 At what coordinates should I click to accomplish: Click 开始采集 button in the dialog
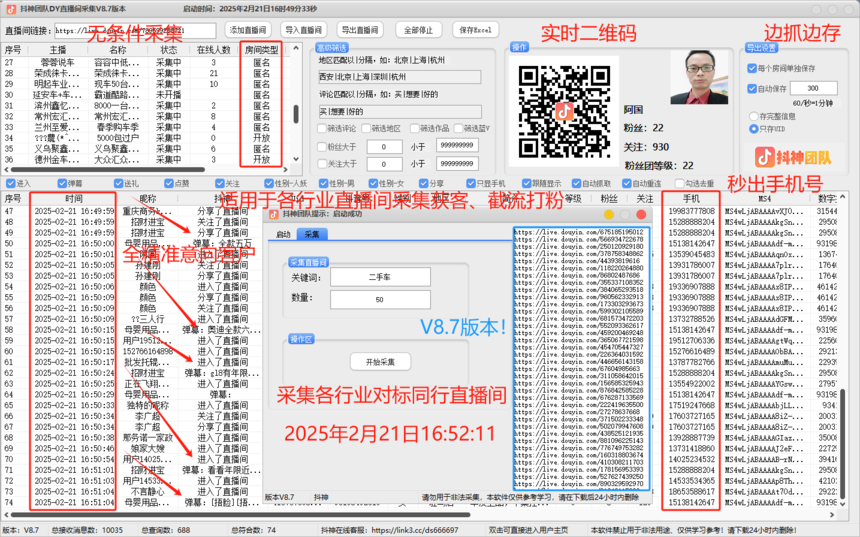click(380, 362)
